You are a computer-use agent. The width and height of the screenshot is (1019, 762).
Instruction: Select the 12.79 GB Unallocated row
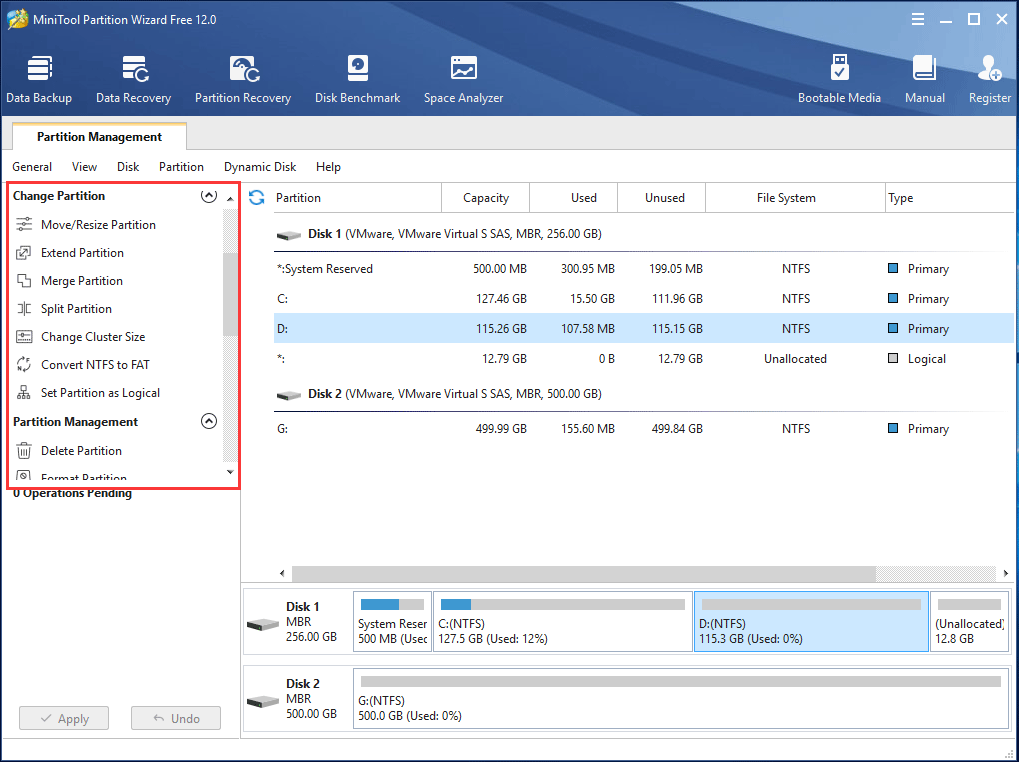pyautogui.click(x=643, y=359)
